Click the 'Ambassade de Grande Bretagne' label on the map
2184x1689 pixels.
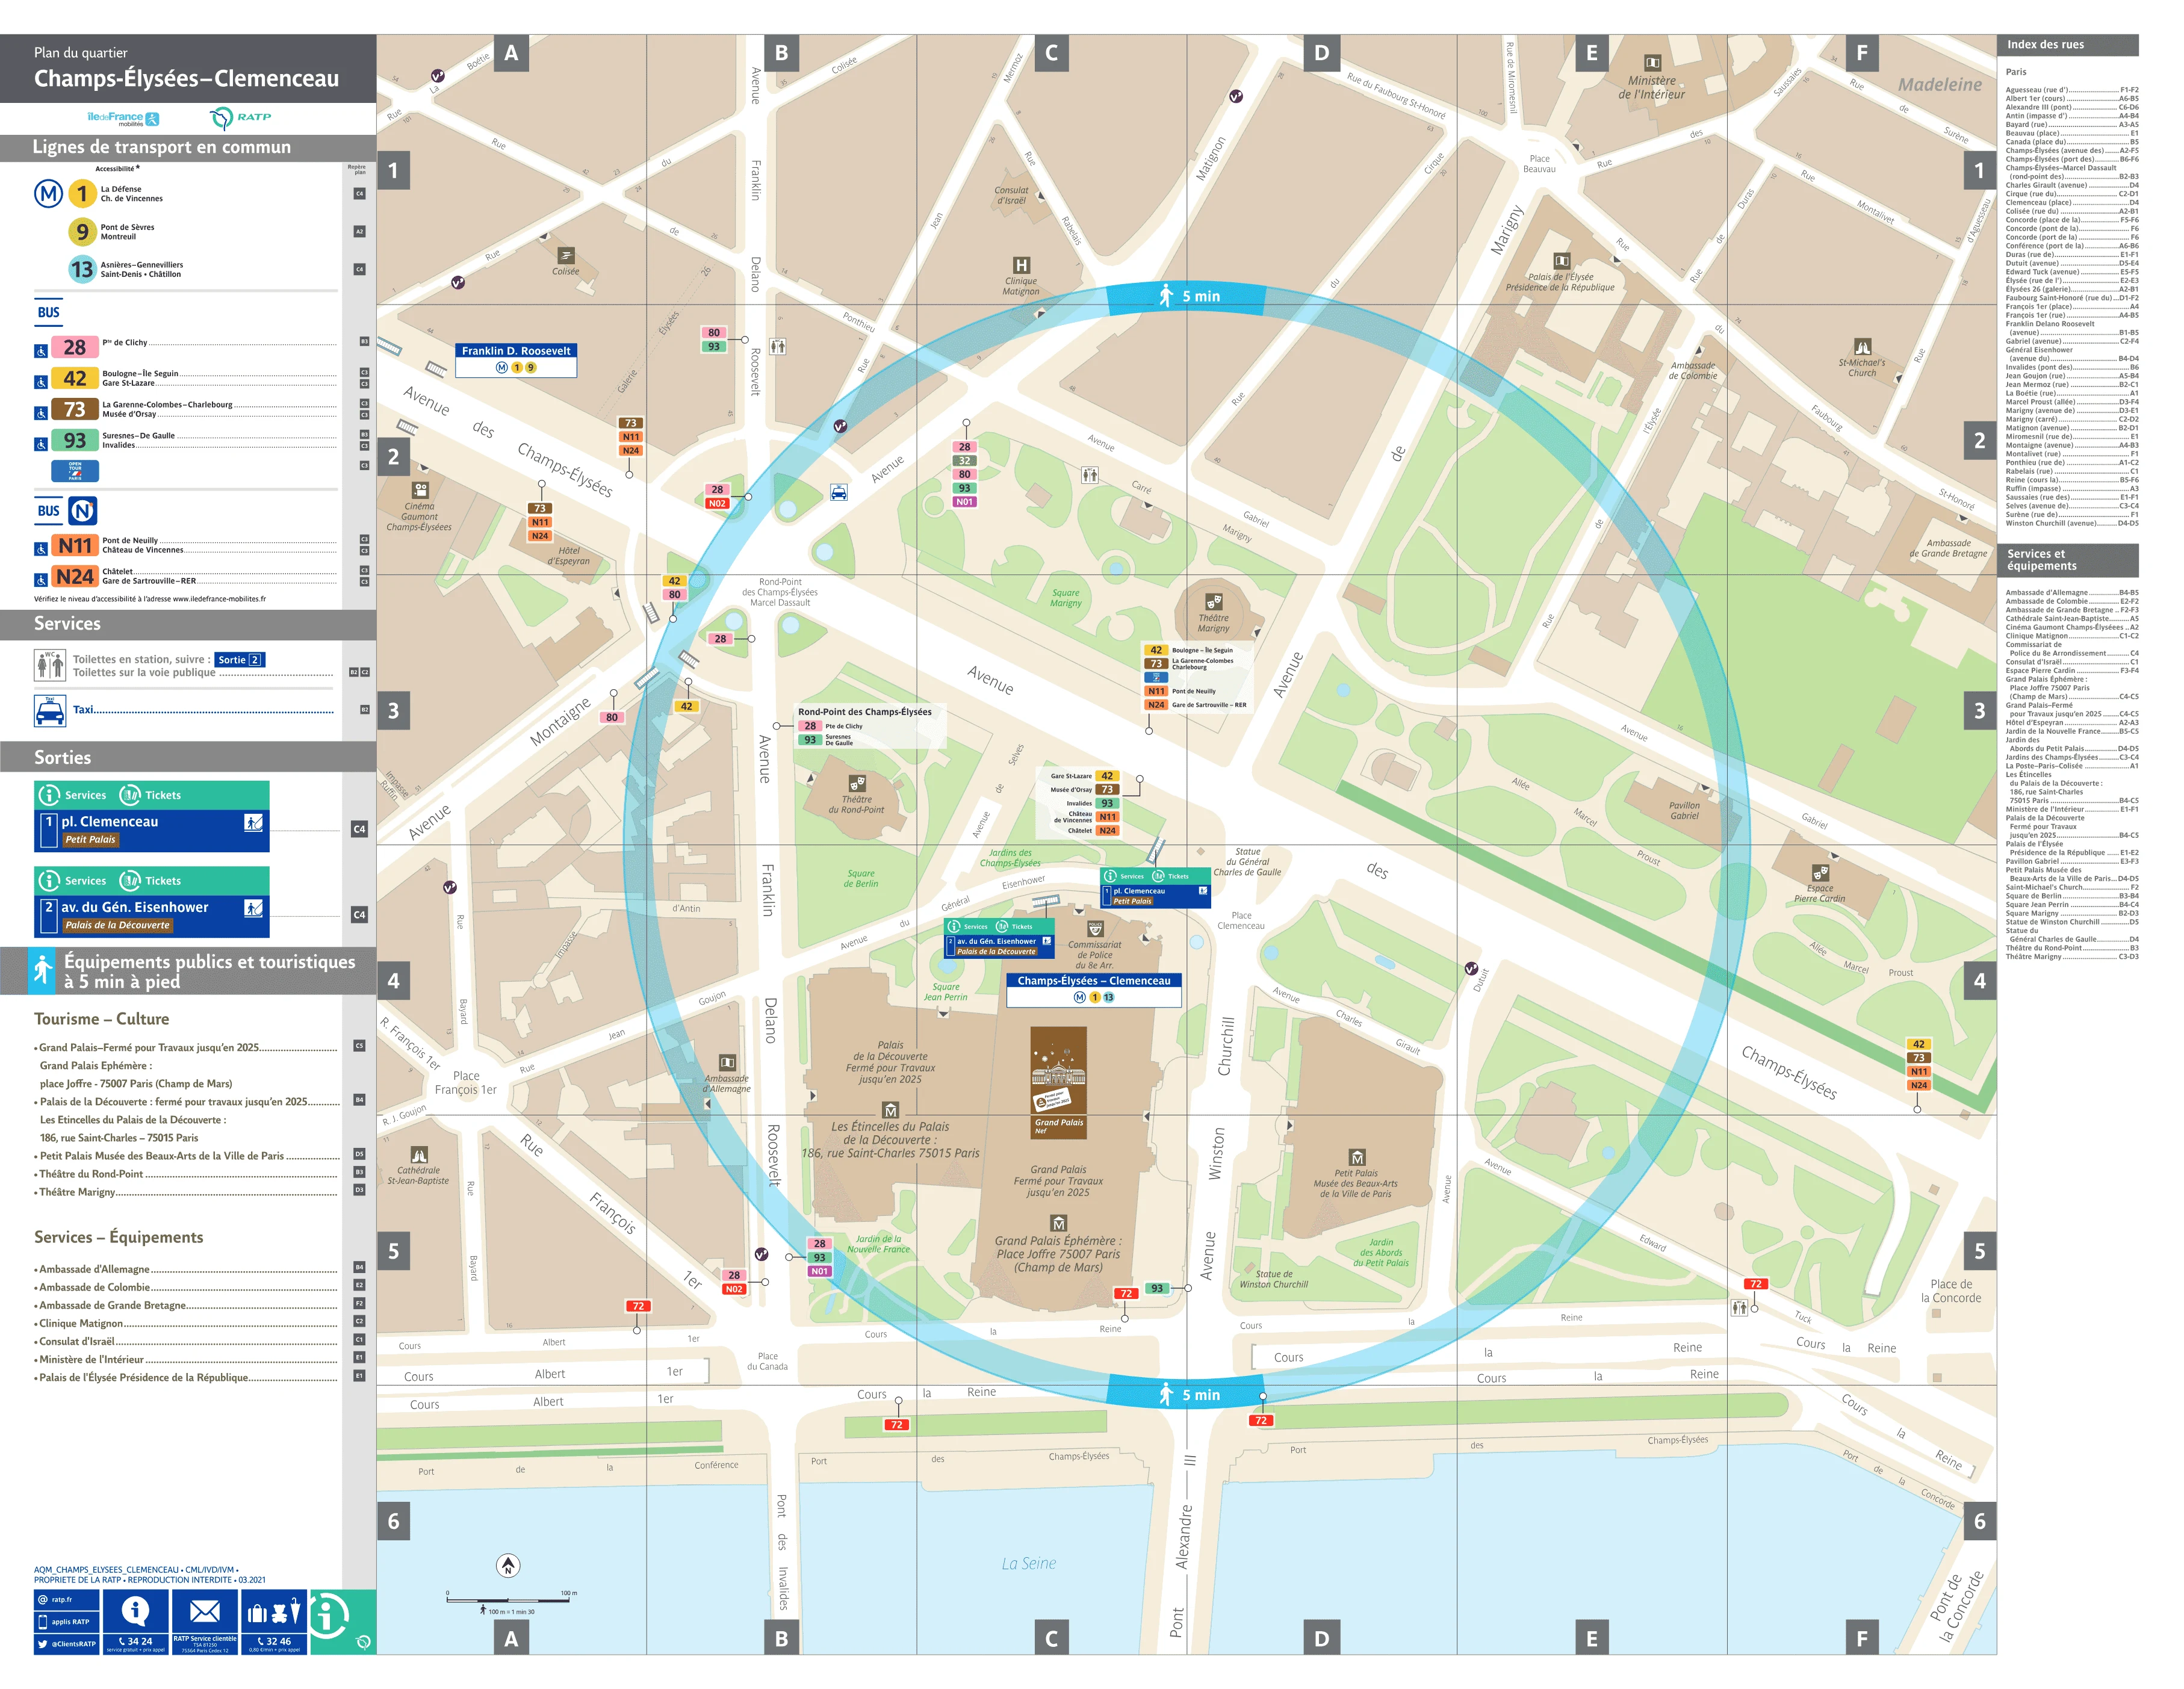click(x=1948, y=548)
